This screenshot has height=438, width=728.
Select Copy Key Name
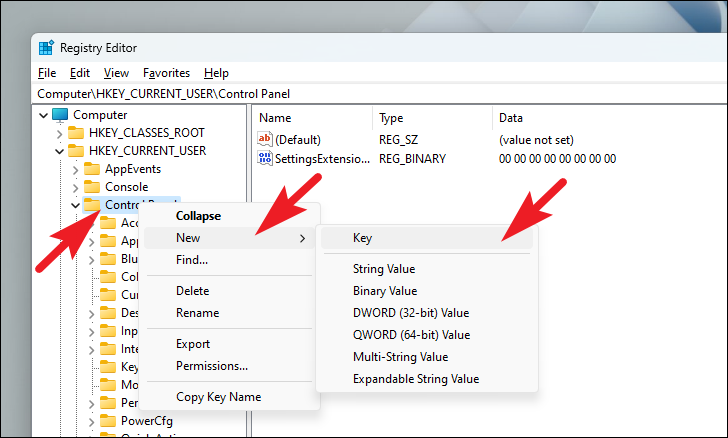230,397
